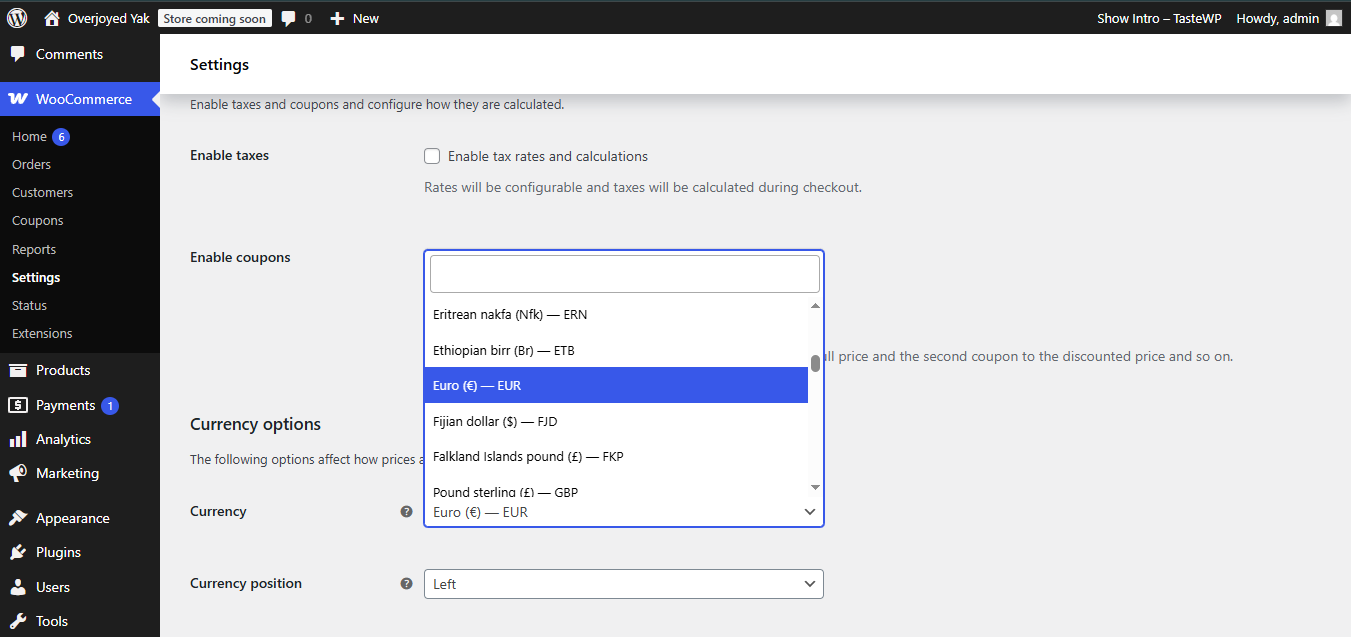Expand the Currency position dropdown
The image size is (1351, 637).
point(623,584)
